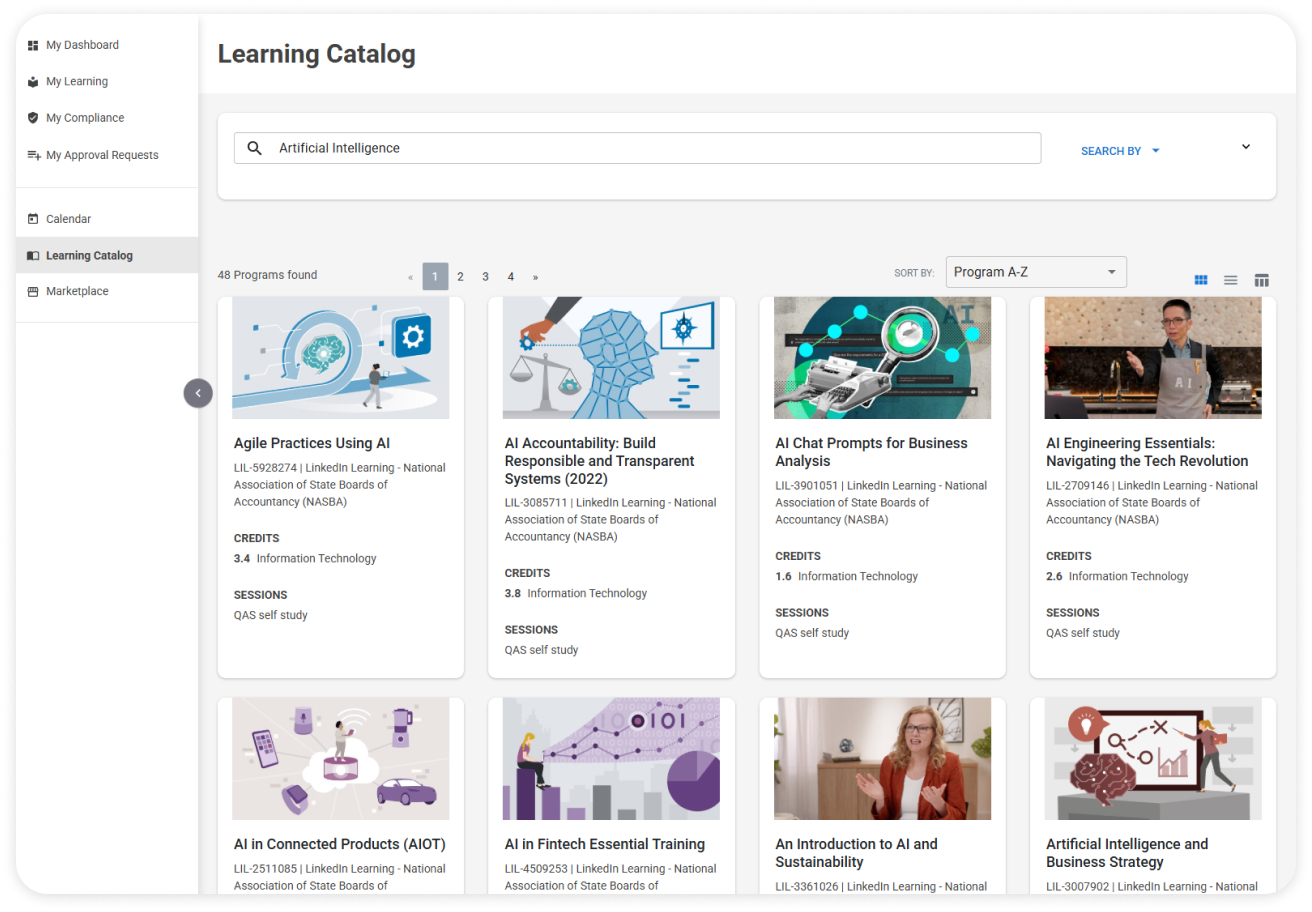Open Artificial Intelligence and Business Strategy course
The image size is (1312, 912).
[x=1127, y=853]
